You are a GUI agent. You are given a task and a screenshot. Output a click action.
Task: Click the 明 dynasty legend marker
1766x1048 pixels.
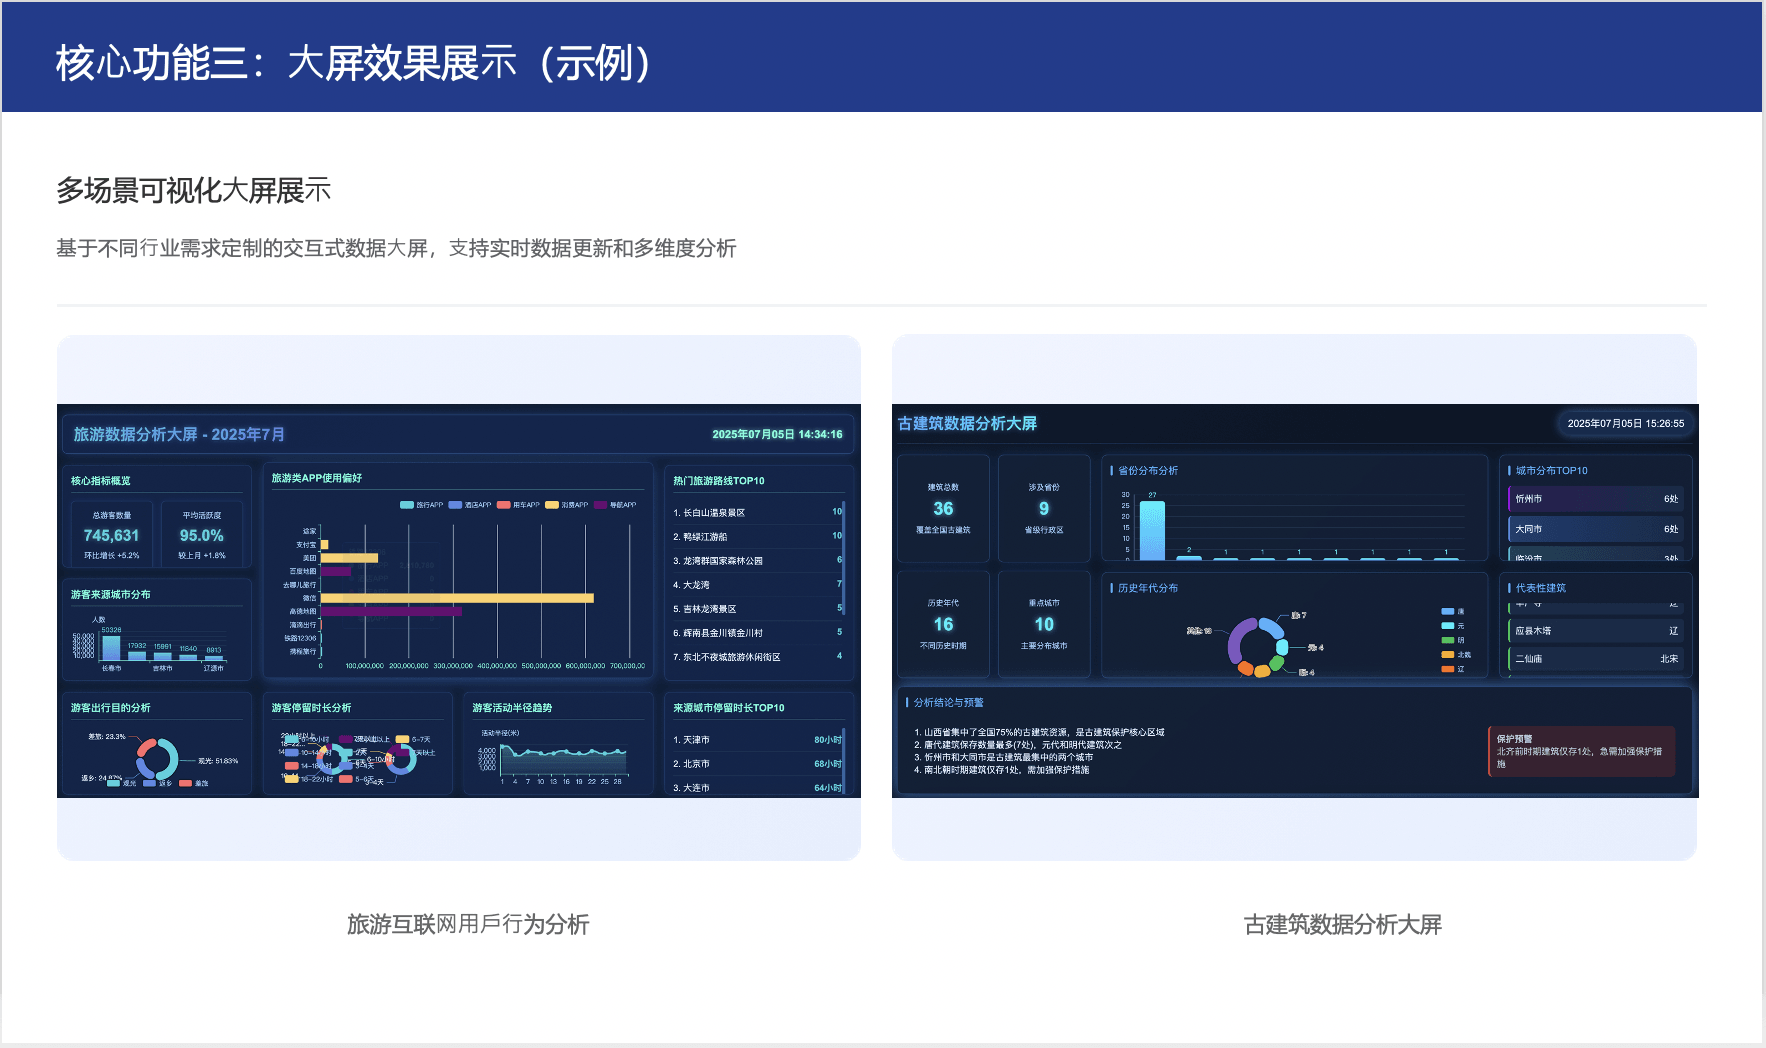pyautogui.click(x=1447, y=642)
